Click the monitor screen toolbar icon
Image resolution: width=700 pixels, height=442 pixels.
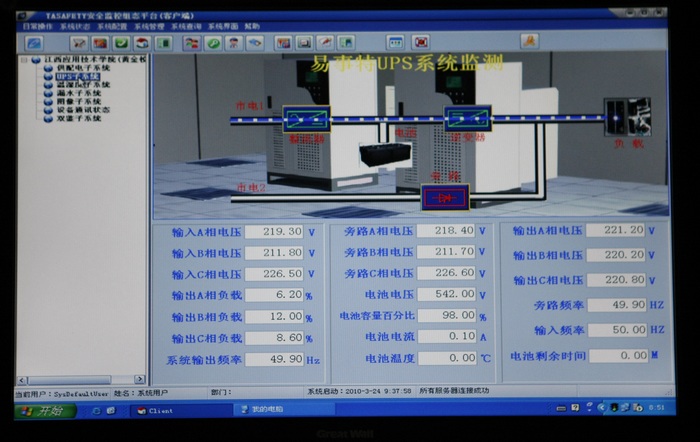[304, 43]
